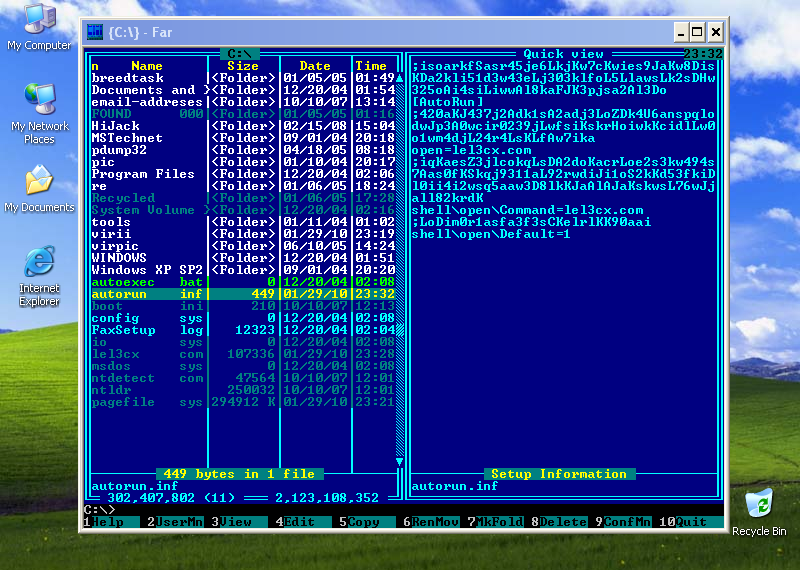Open the Recycle Bin desktop icon
The width and height of the screenshot is (800, 570).
click(x=759, y=512)
